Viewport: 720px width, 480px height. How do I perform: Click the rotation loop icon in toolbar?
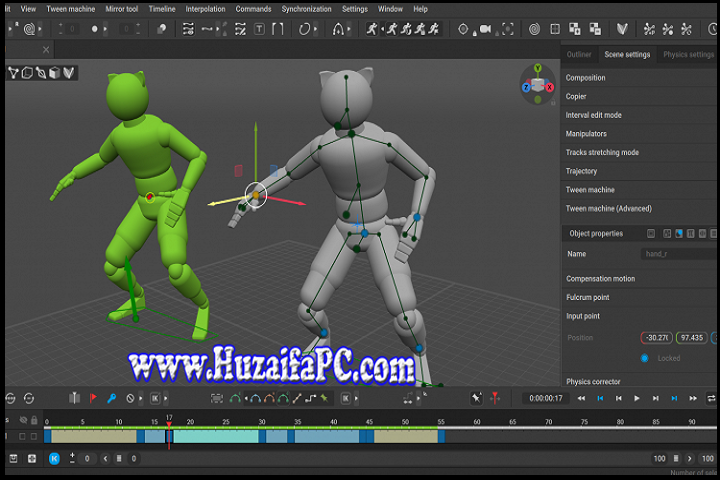point(304,29)
